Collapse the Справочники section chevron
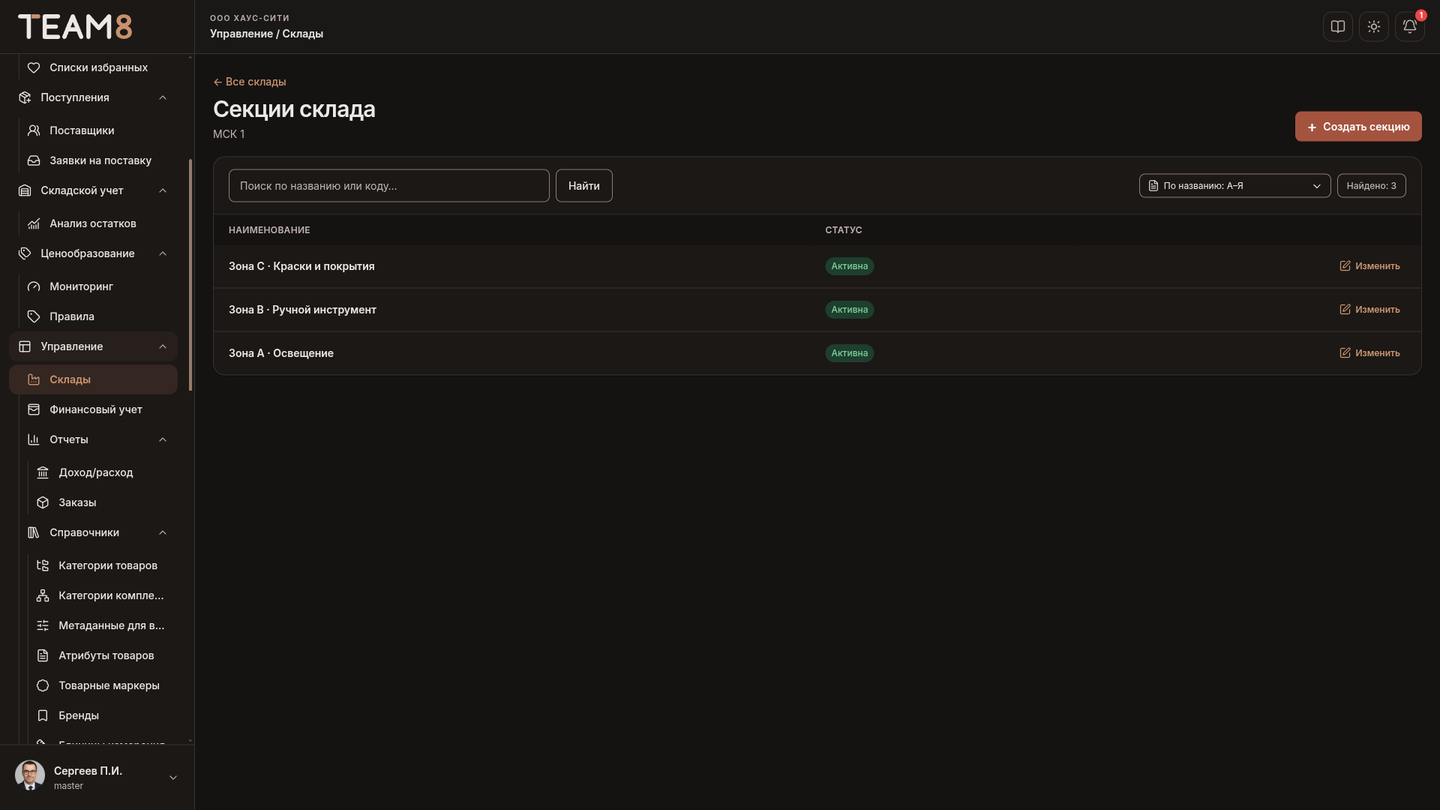Screen dimensions: 1440x810 click(x=163, y=532)
